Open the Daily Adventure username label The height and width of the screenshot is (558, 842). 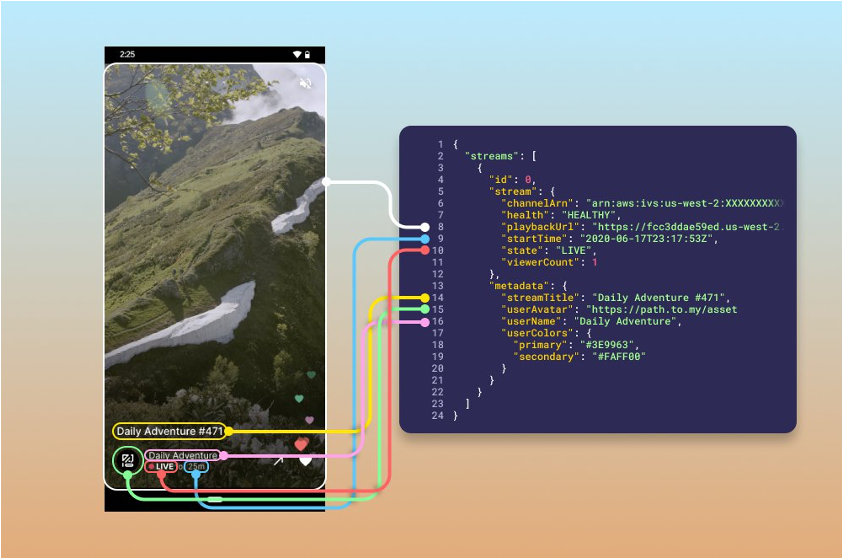[183, 455]
